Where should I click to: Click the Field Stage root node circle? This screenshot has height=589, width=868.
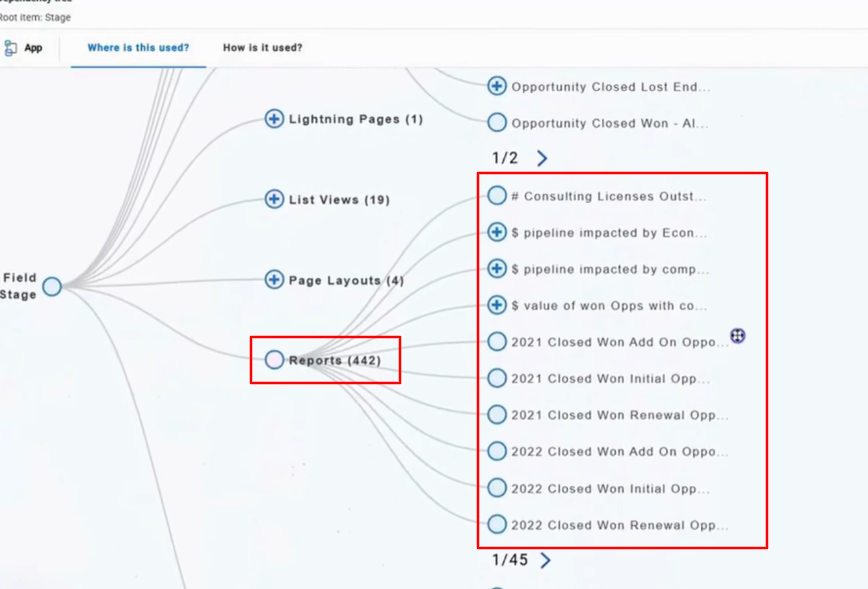[x=52, y=287]
